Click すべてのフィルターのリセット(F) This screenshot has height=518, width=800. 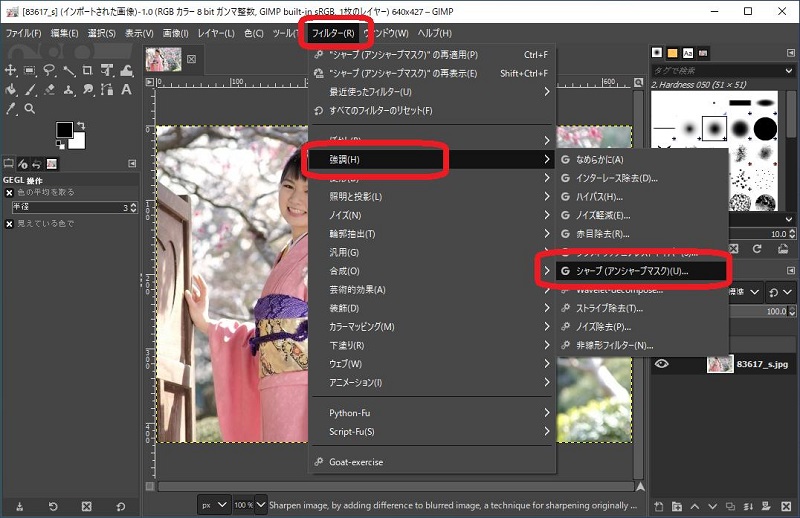pos(380,109)
